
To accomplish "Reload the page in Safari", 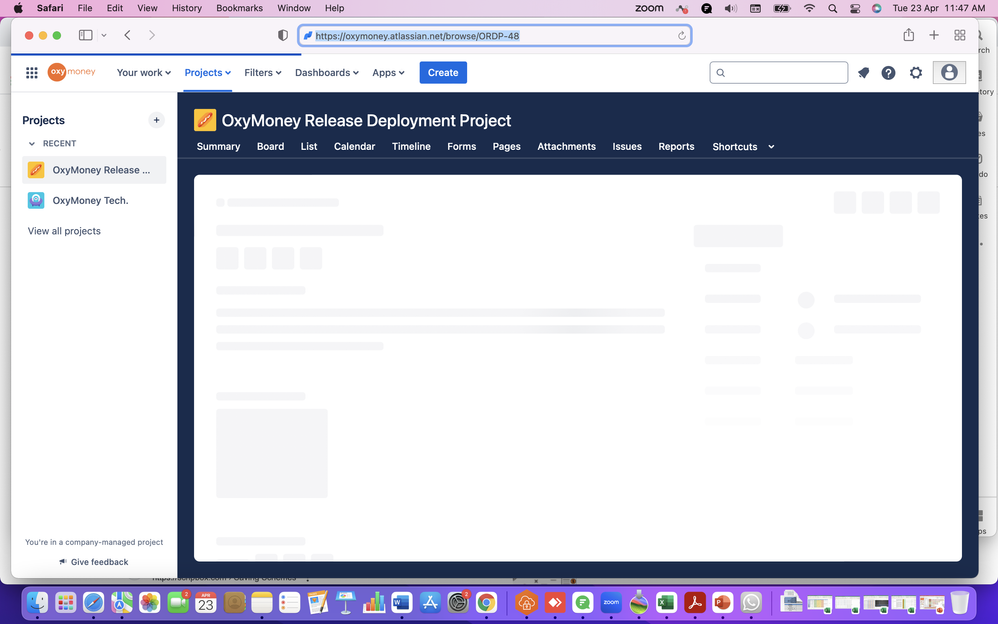I will tap(682, 36).
